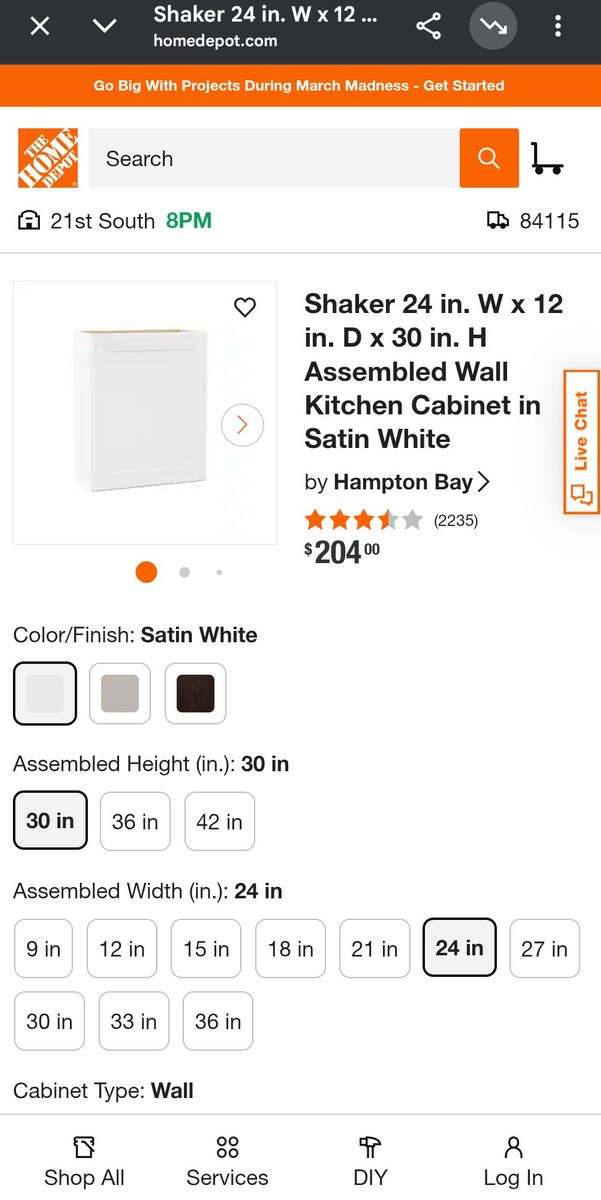Open the March Madness Get Started banner

click(x=300, y=86)
